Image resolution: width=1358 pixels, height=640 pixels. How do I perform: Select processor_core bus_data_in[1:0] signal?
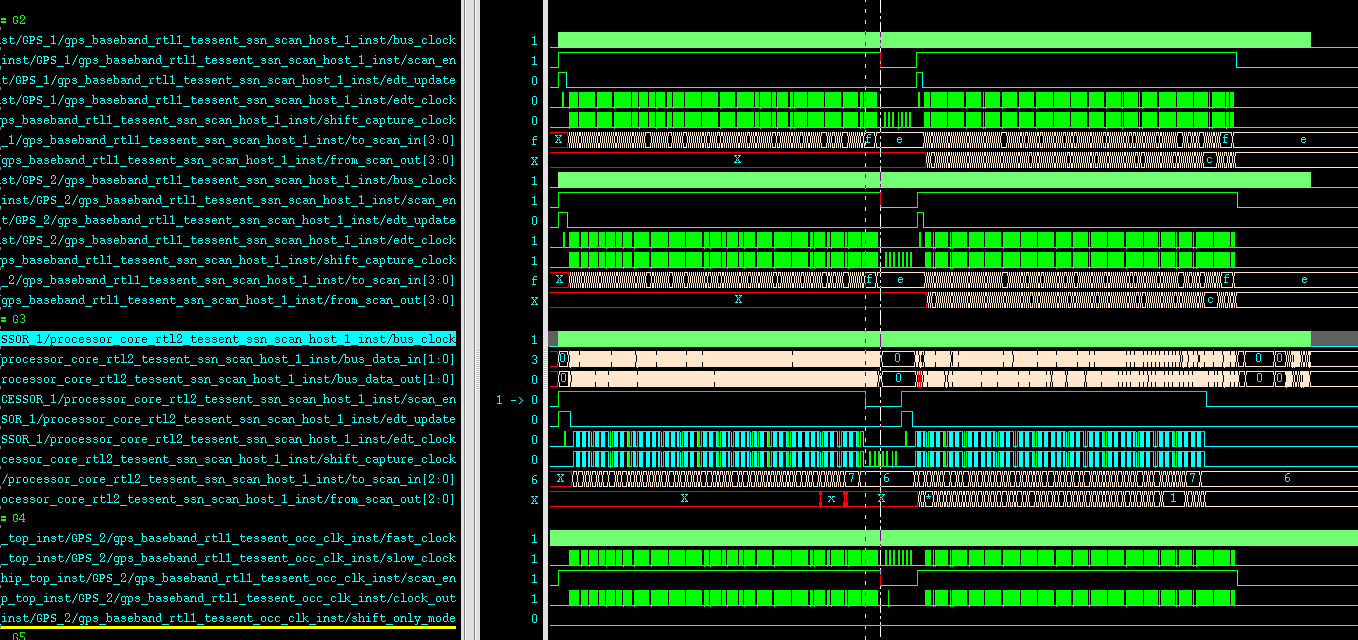[x=228, y=359]
